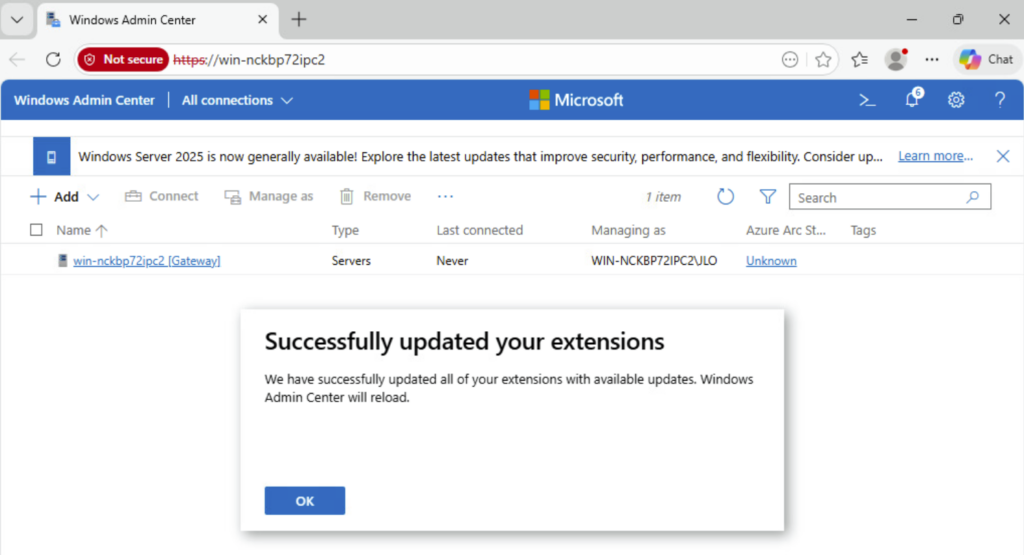This screenshot has height=555, width=1024.
Task: Sort by the Name column header
Action: (x=74, y=230)
